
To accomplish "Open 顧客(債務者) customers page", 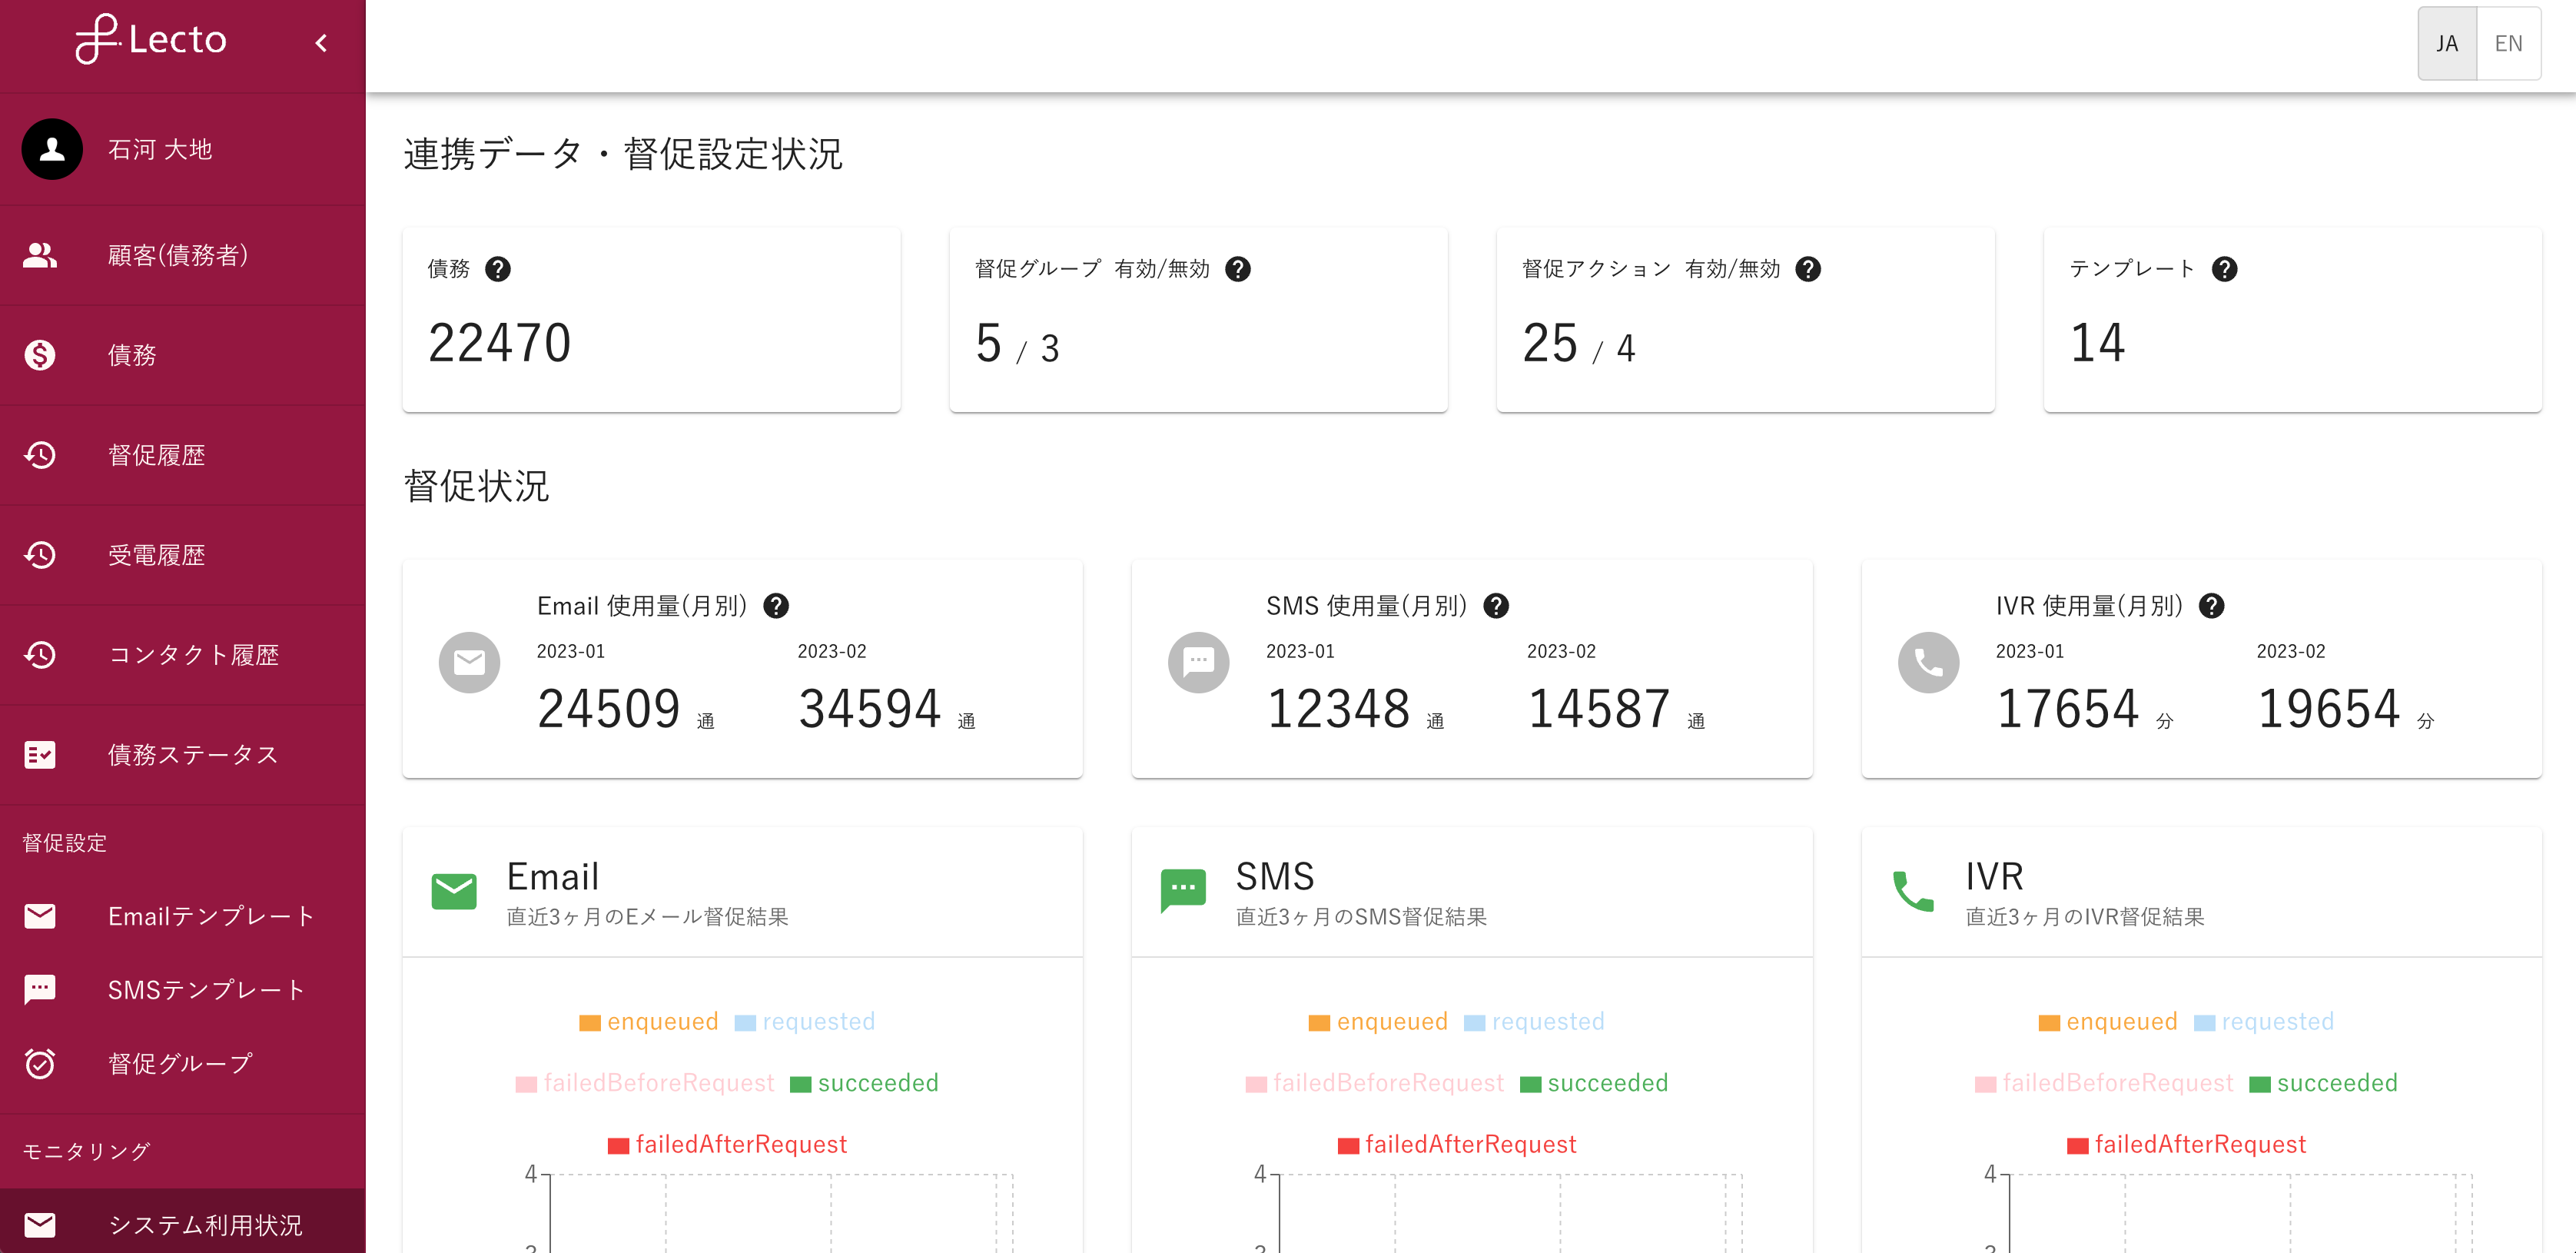I will tap(183, 255).
